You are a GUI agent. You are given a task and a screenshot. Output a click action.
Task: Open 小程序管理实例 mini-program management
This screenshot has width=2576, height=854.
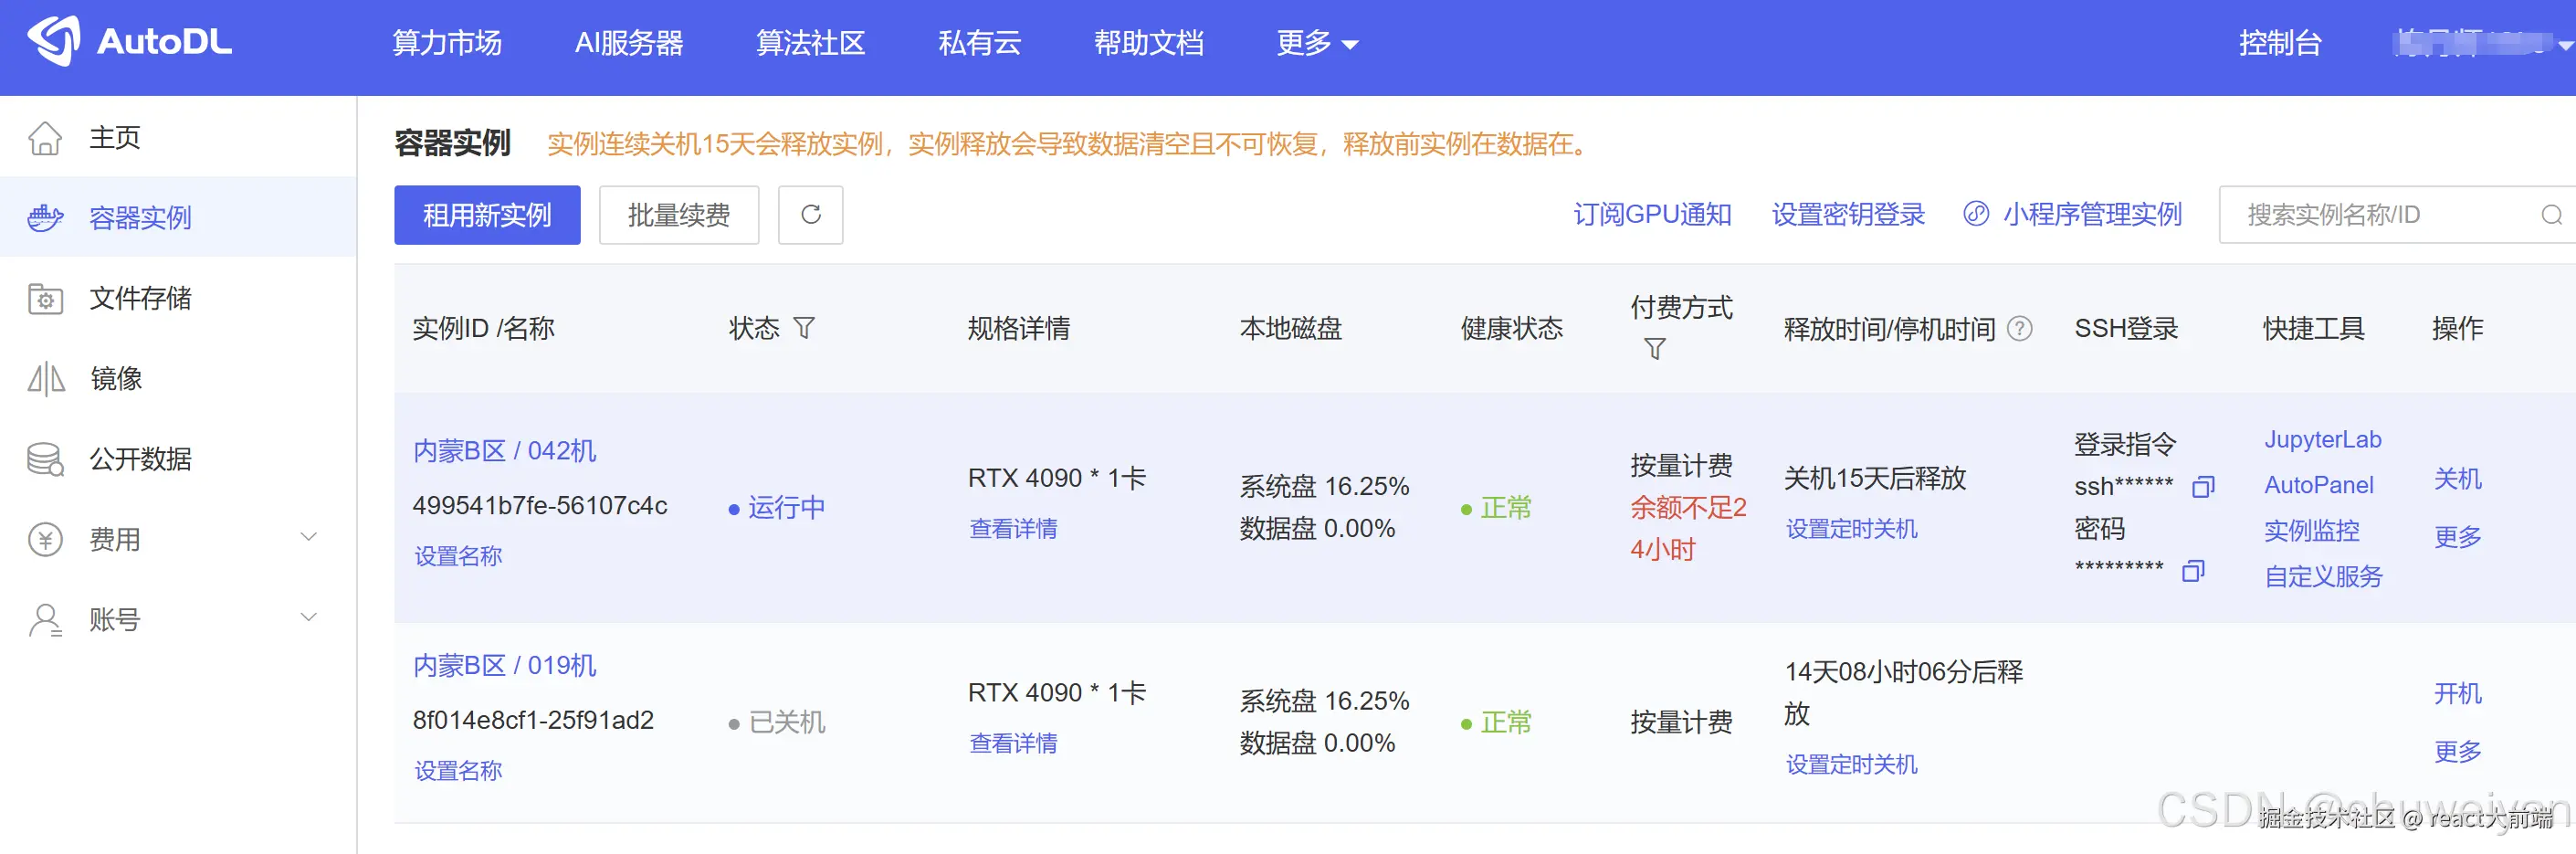[x=2093, y=213]
